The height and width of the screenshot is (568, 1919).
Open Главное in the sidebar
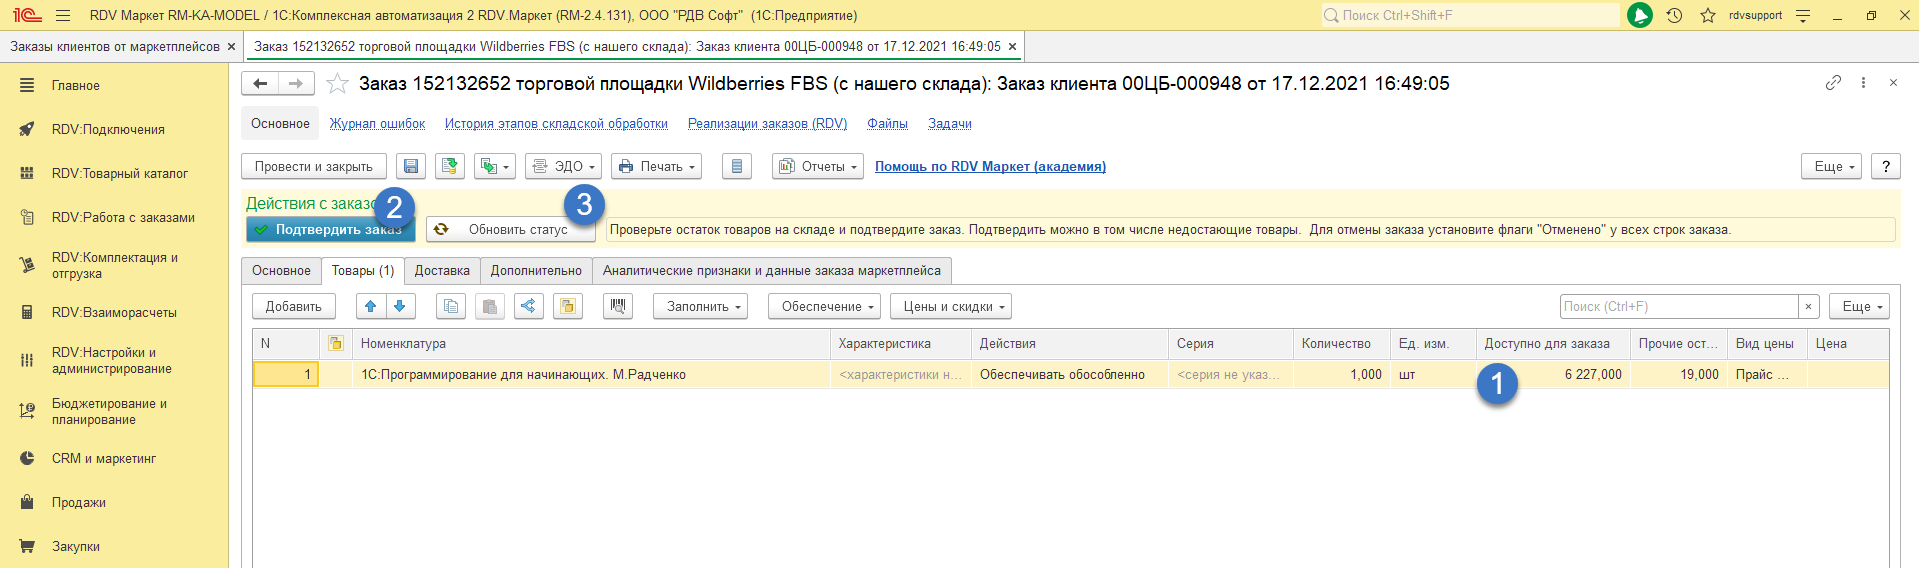point(76,86)
